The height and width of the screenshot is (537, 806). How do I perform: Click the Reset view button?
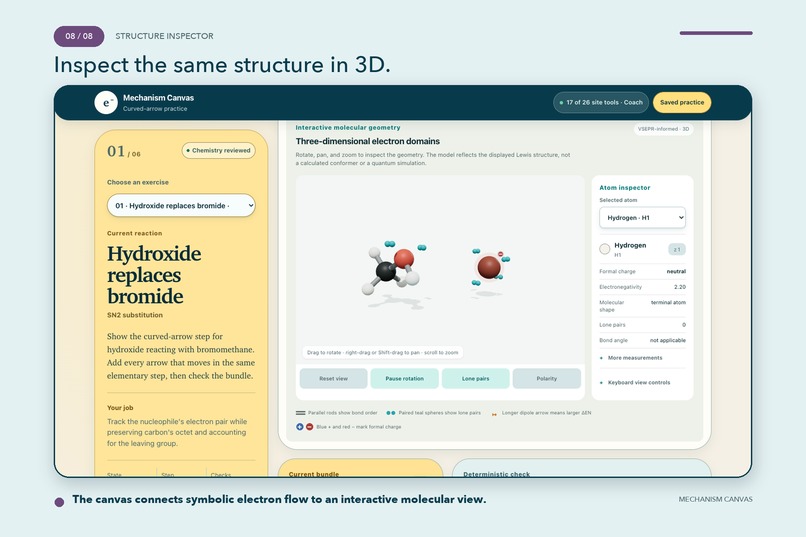[x=333, y=379]
